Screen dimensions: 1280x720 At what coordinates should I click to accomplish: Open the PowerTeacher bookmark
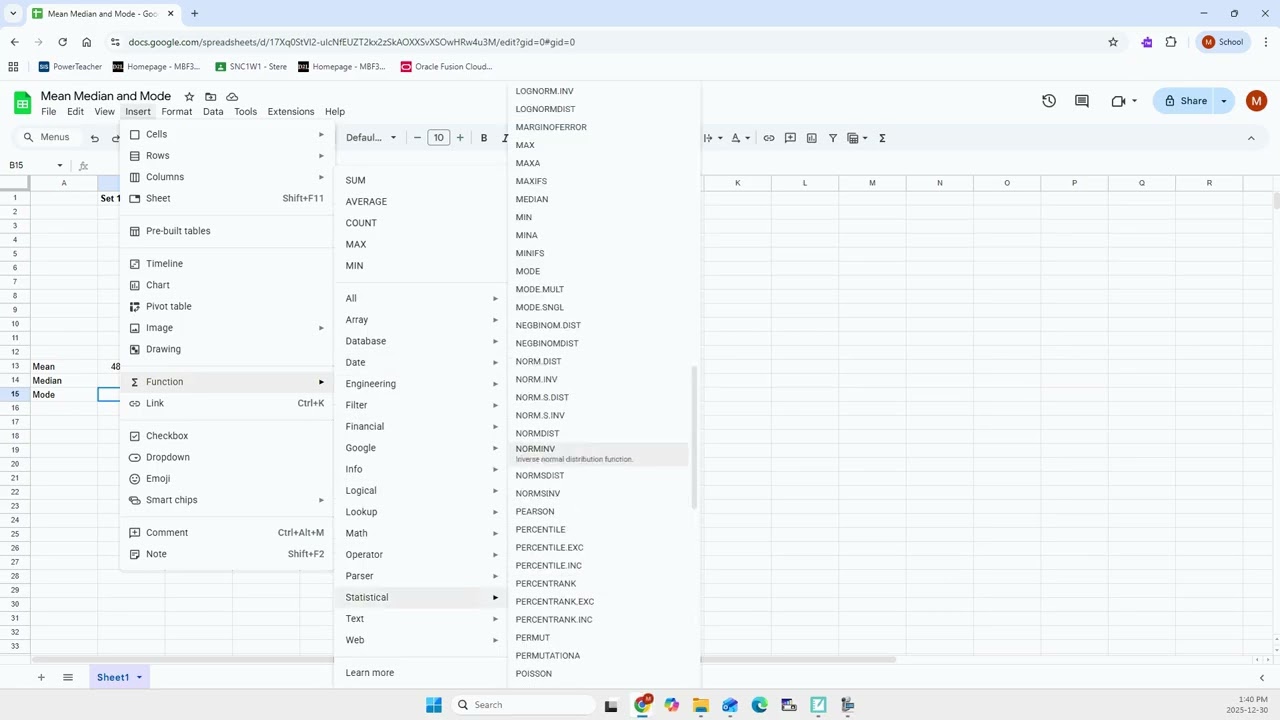70,67
